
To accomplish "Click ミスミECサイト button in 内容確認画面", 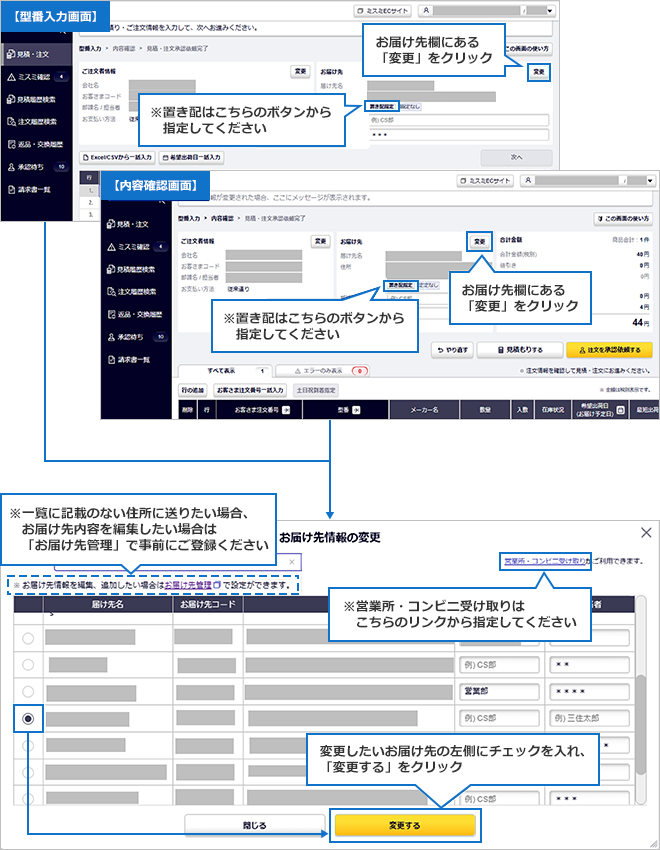I will click(485, 181).
